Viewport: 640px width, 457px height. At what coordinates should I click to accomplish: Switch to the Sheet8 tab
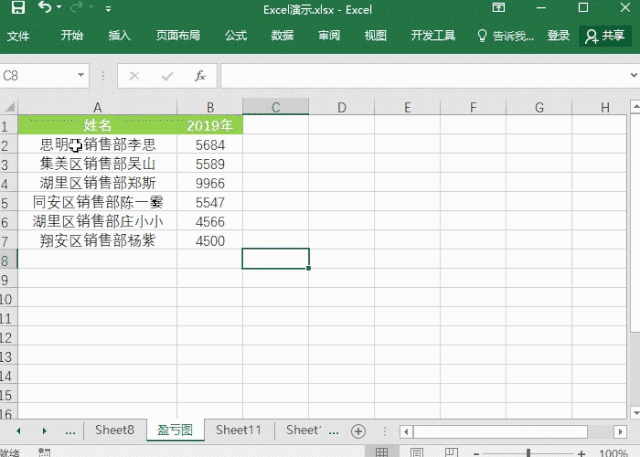(x=115, y=430)
